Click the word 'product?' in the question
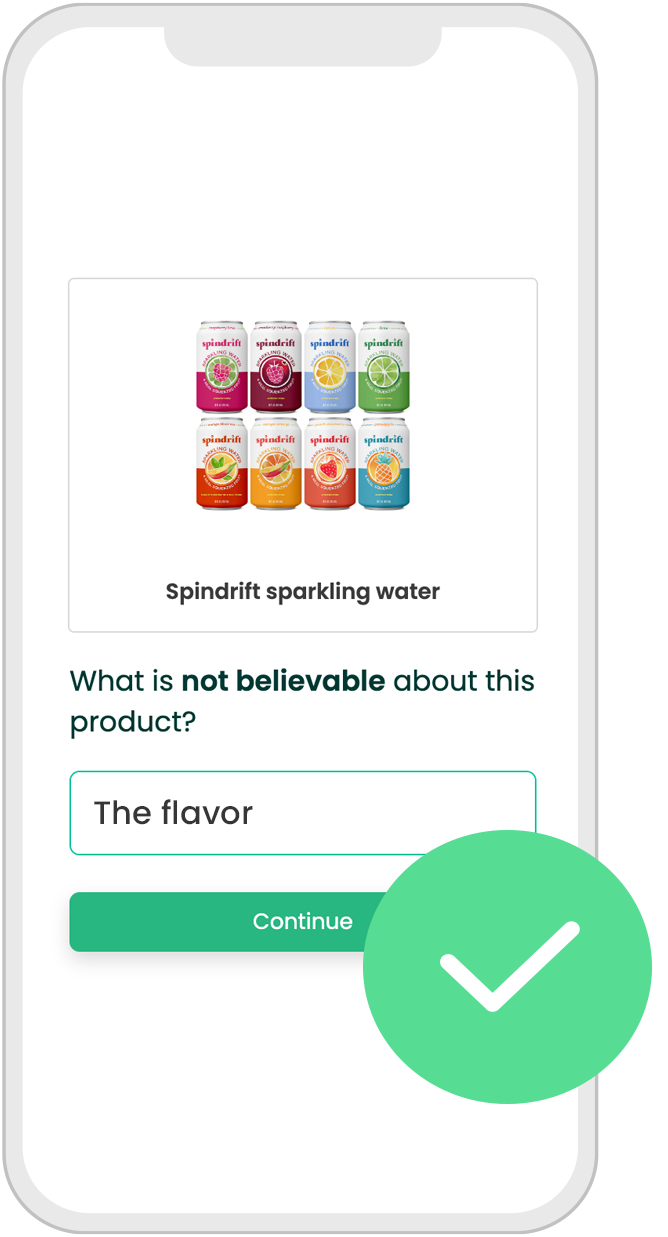The height and width of the screenshot is (1237, 668). click(131, 722)
